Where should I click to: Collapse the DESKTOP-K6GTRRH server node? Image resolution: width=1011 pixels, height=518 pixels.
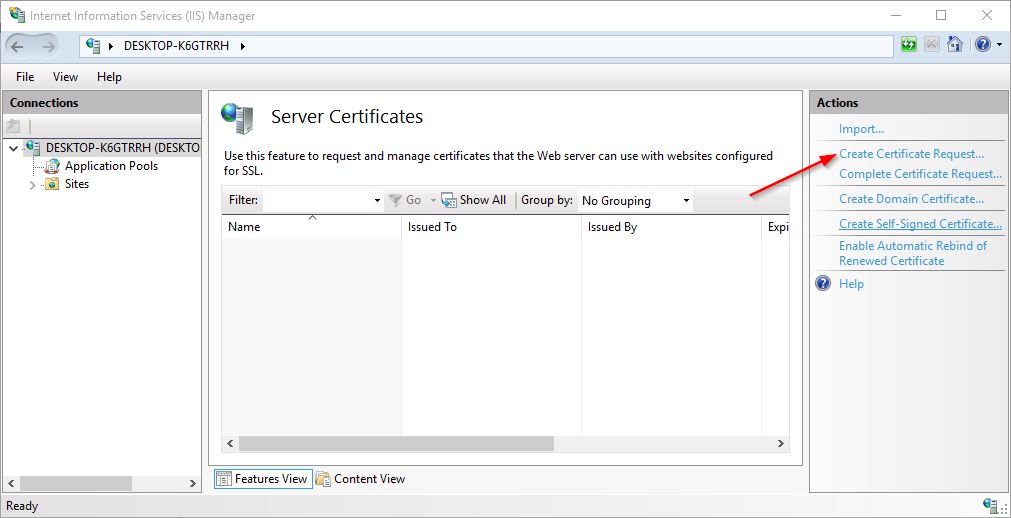13,148
